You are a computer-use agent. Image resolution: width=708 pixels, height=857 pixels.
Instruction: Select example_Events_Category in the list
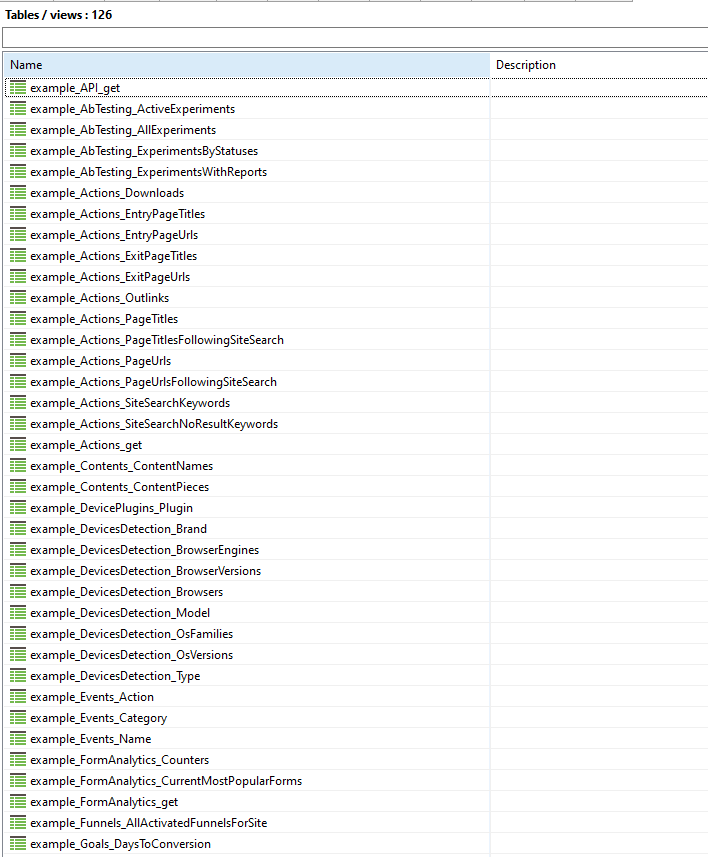coord(98,718)
